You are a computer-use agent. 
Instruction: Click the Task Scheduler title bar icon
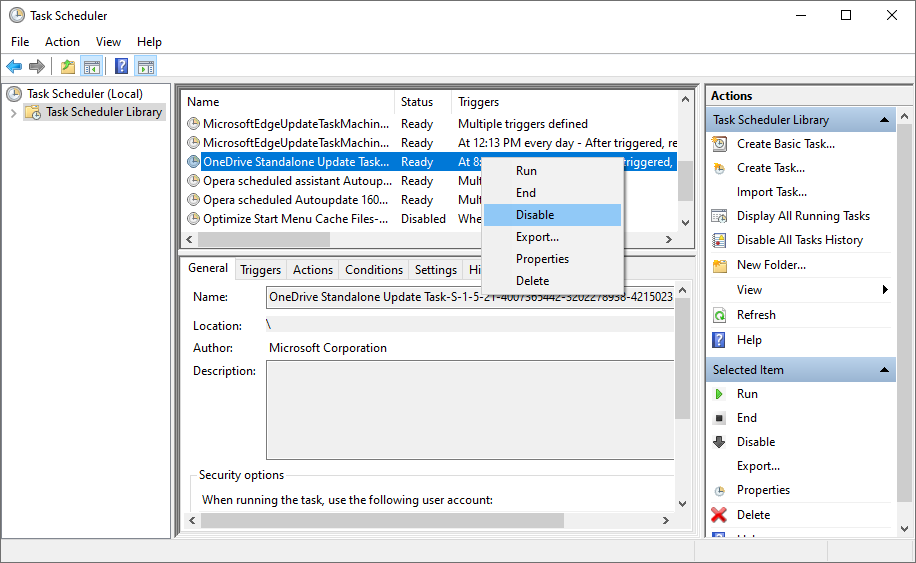17,16
